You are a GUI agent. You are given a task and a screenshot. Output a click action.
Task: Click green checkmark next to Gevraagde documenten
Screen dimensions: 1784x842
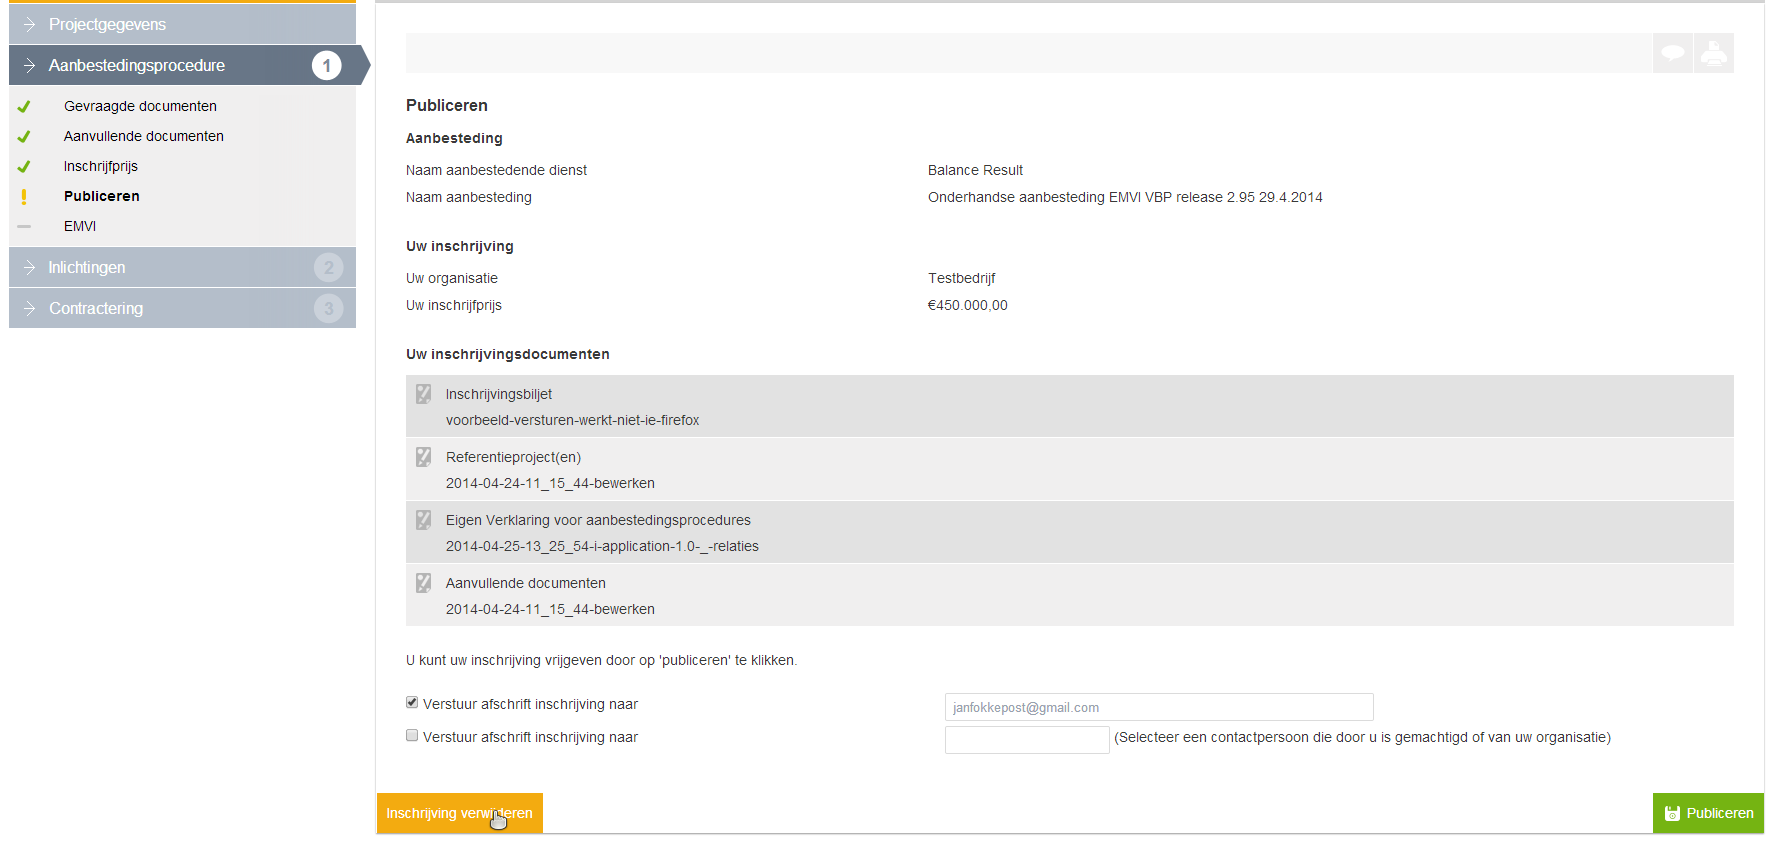24,106
